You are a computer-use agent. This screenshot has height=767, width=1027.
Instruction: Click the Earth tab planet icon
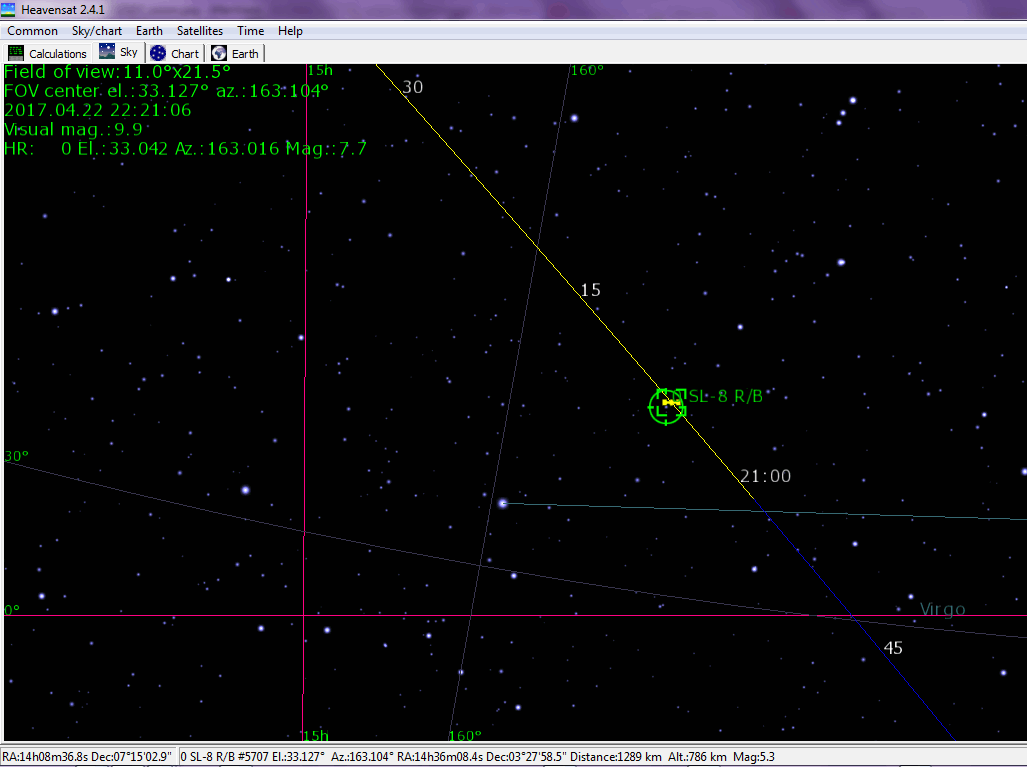219,53
